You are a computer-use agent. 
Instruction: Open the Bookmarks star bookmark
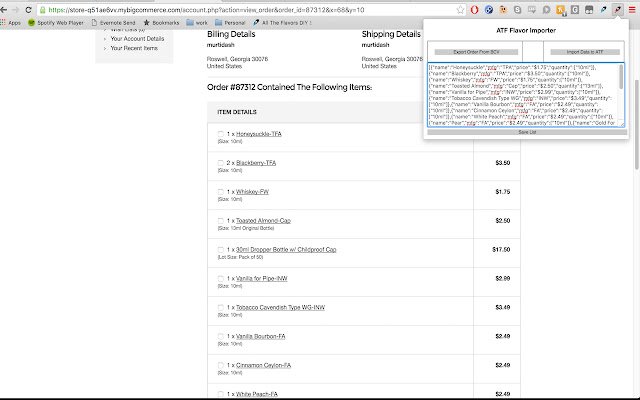(161, 23)
